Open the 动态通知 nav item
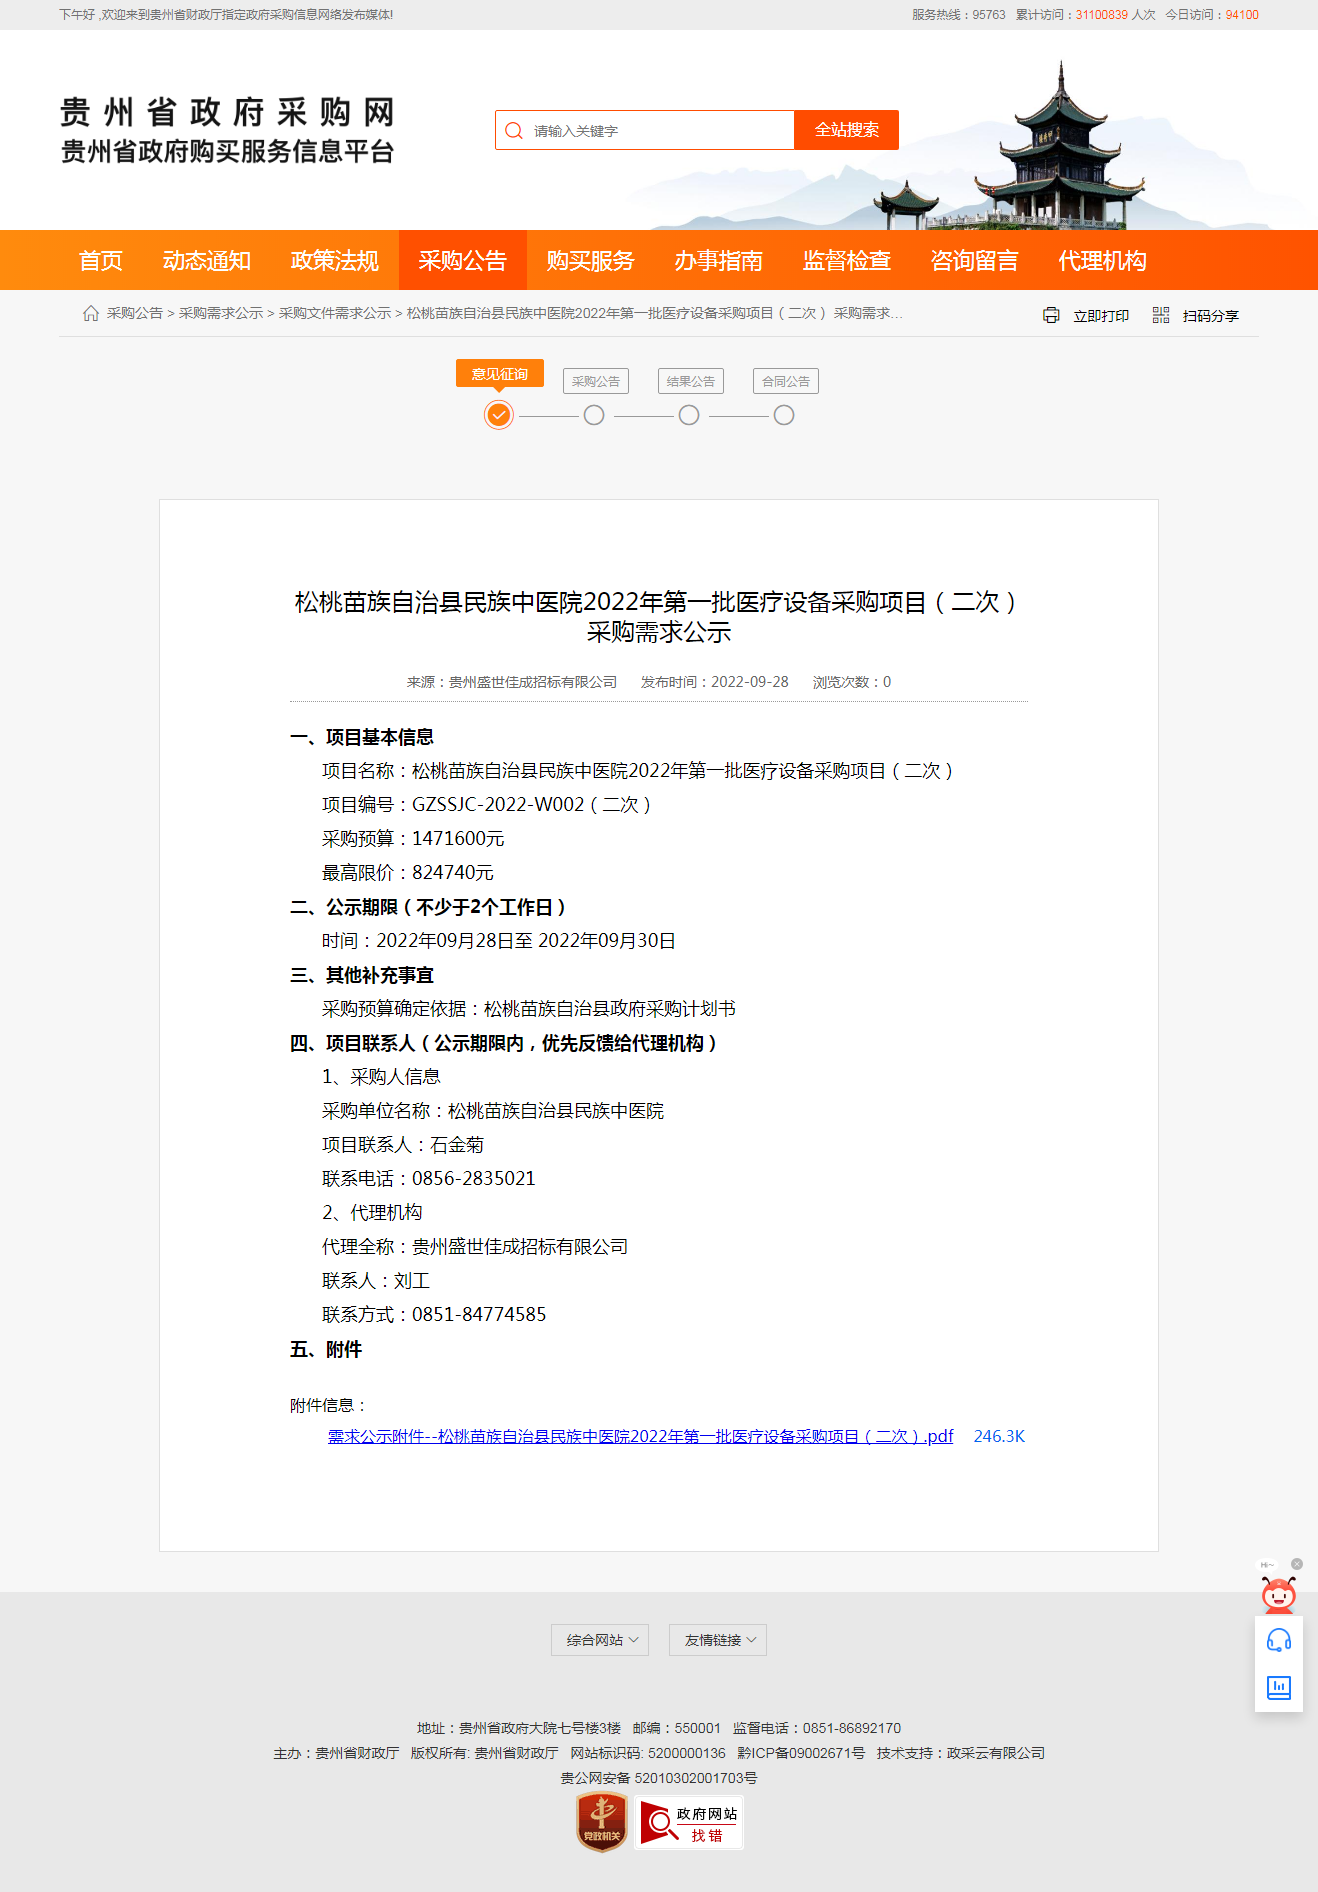This screenshot has height=1892, width=1318. point(207,260)
